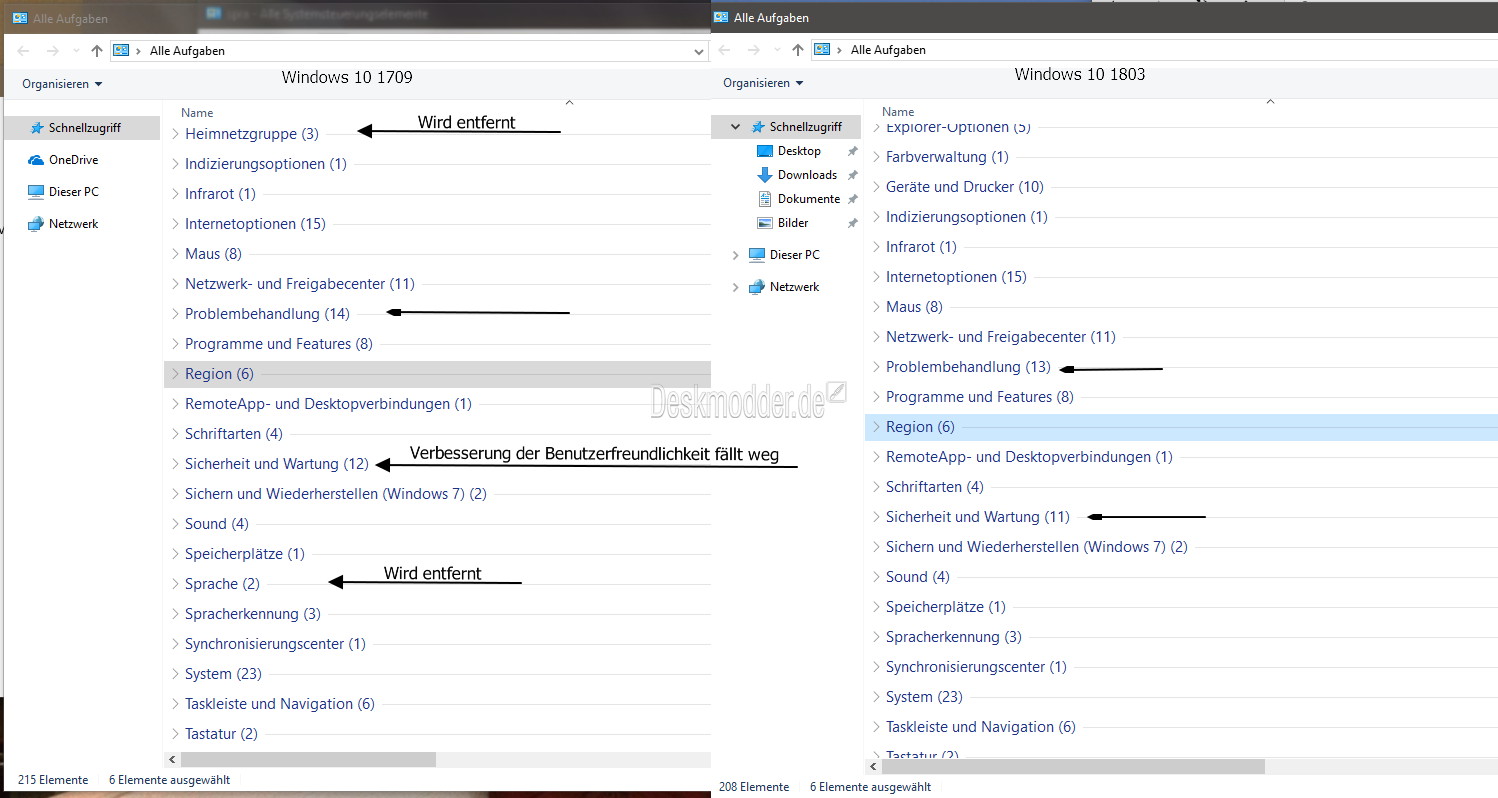Open the address bar history dropdown in the 1709 window
Viewport: 1498px width, 798px height.
[x=699, y=51]
